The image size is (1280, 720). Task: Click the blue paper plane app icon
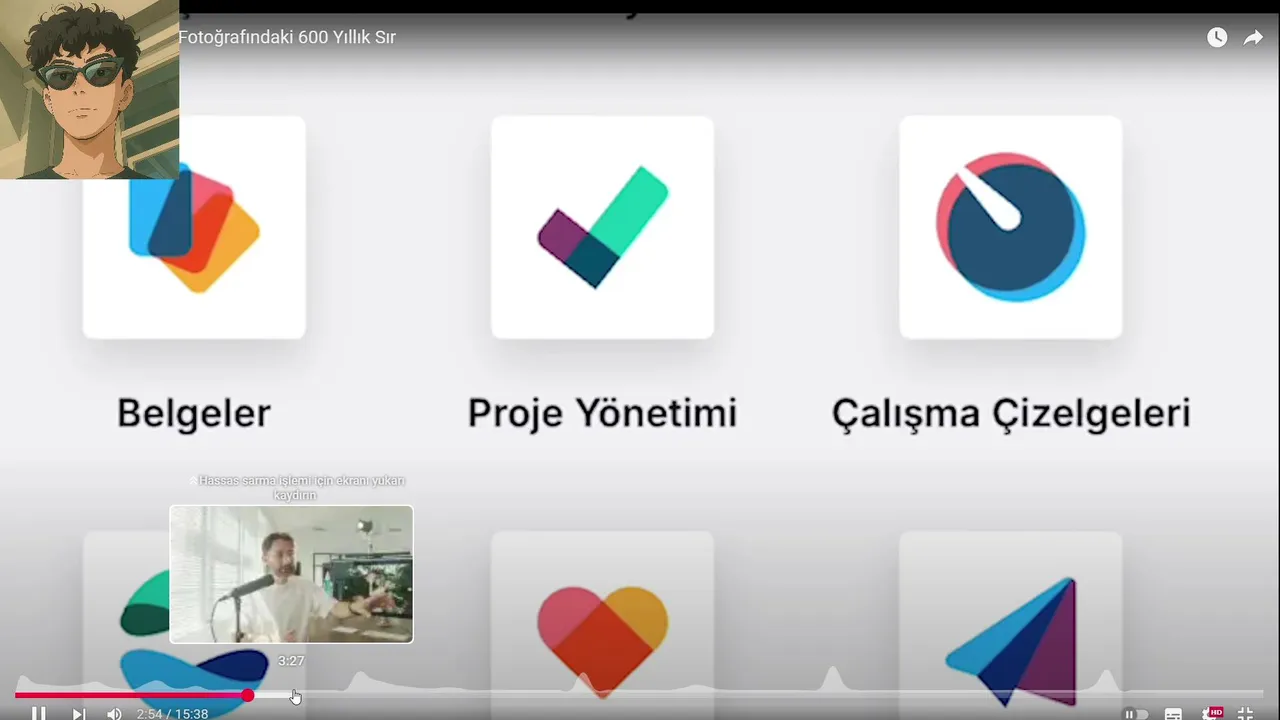click(1011, 640)
